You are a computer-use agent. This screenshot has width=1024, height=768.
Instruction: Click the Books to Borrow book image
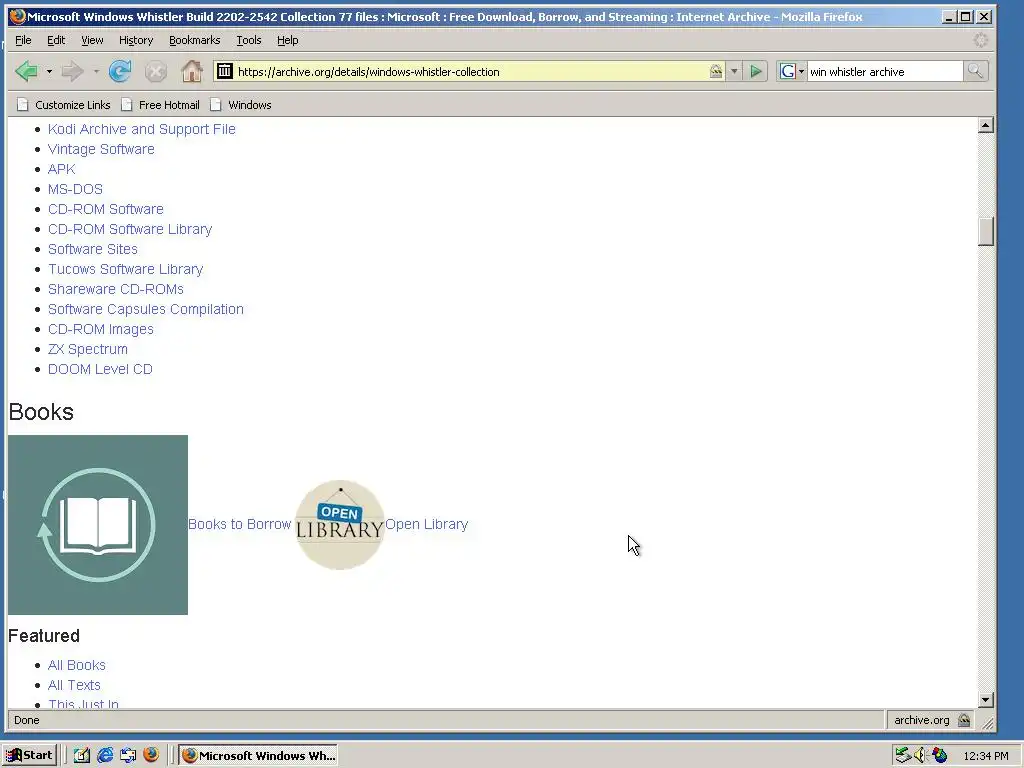pos(98,525)
